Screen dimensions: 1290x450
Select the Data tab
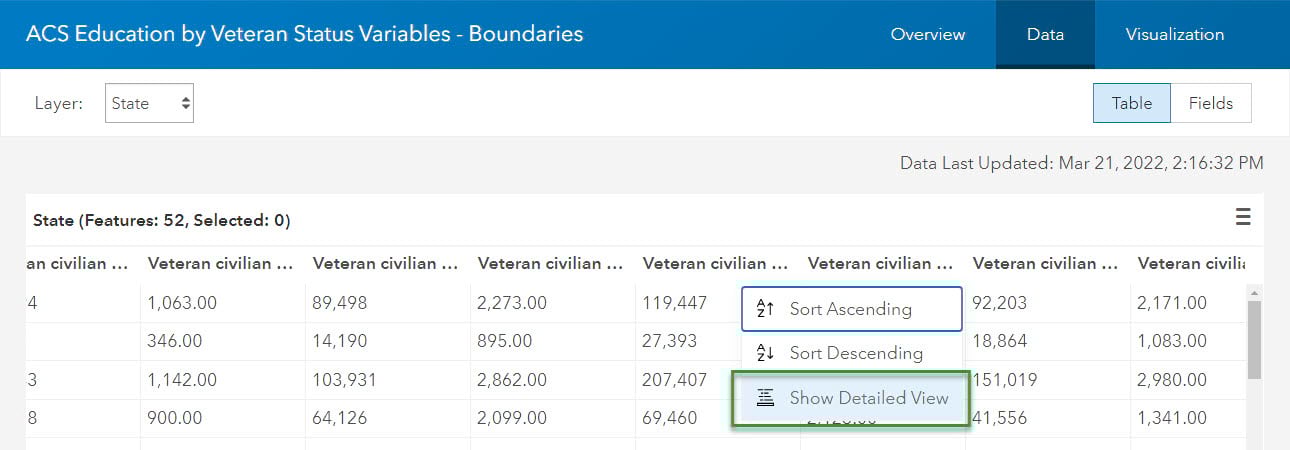(1045, 34)
